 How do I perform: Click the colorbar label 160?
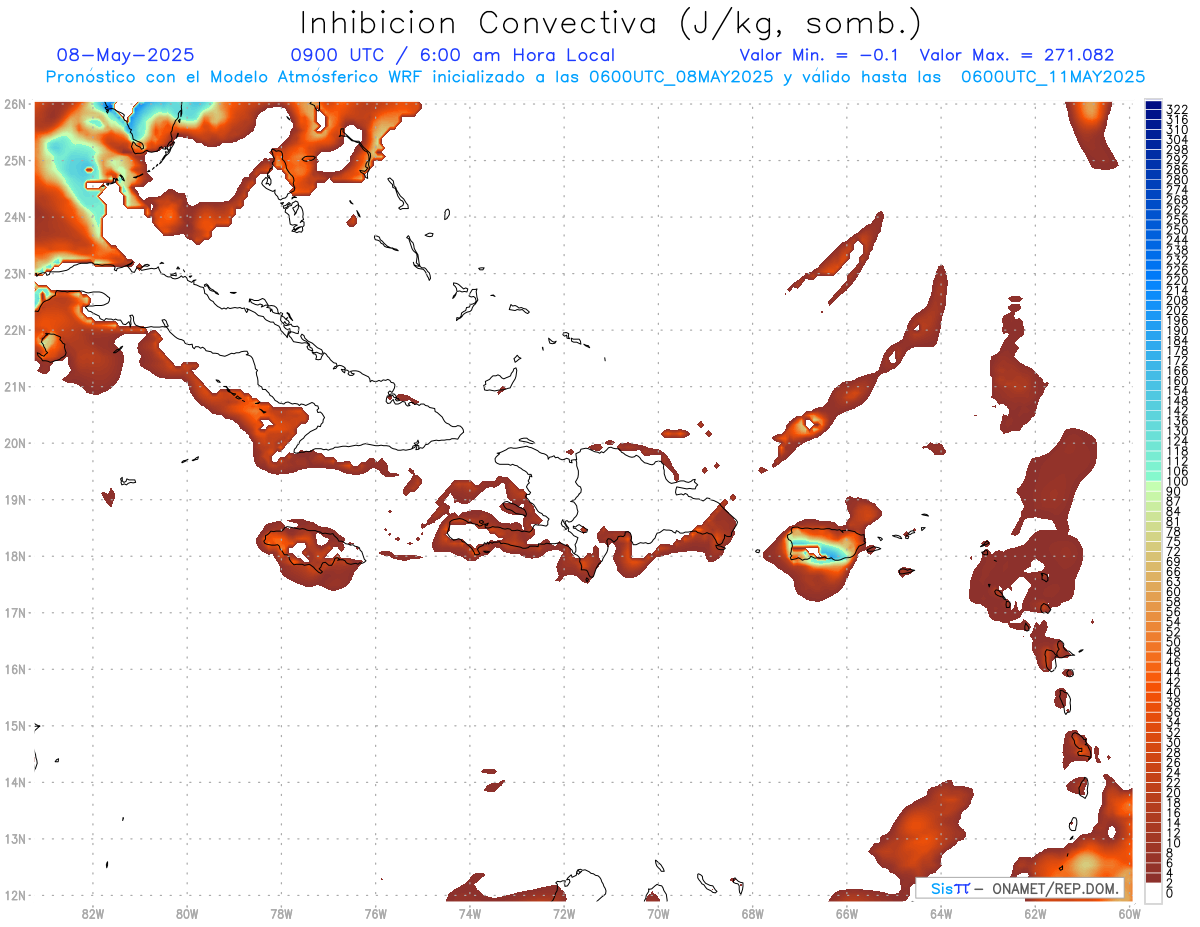pos(1177,381)
